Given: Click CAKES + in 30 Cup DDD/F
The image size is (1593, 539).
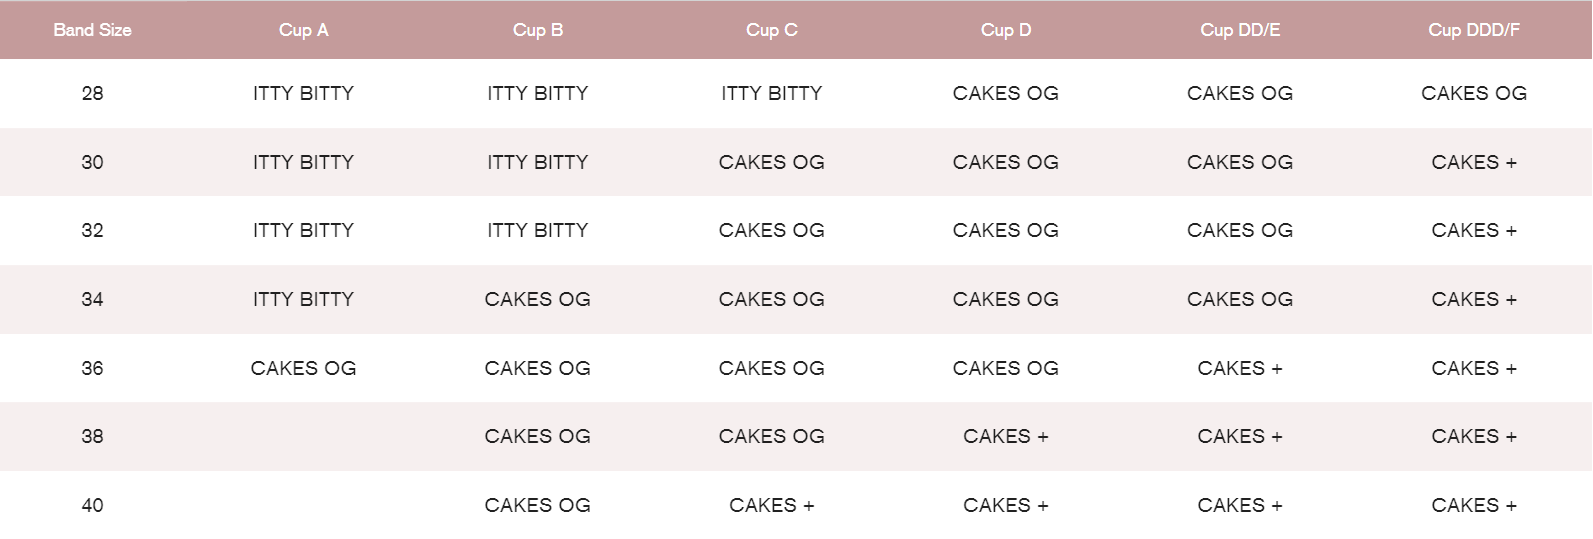Looking at the screenshot, I should [x=1474, y=162].
